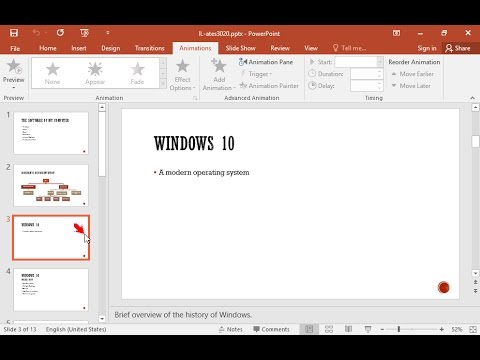Select slide 2 org chart thumbnail

pos(51,185)
